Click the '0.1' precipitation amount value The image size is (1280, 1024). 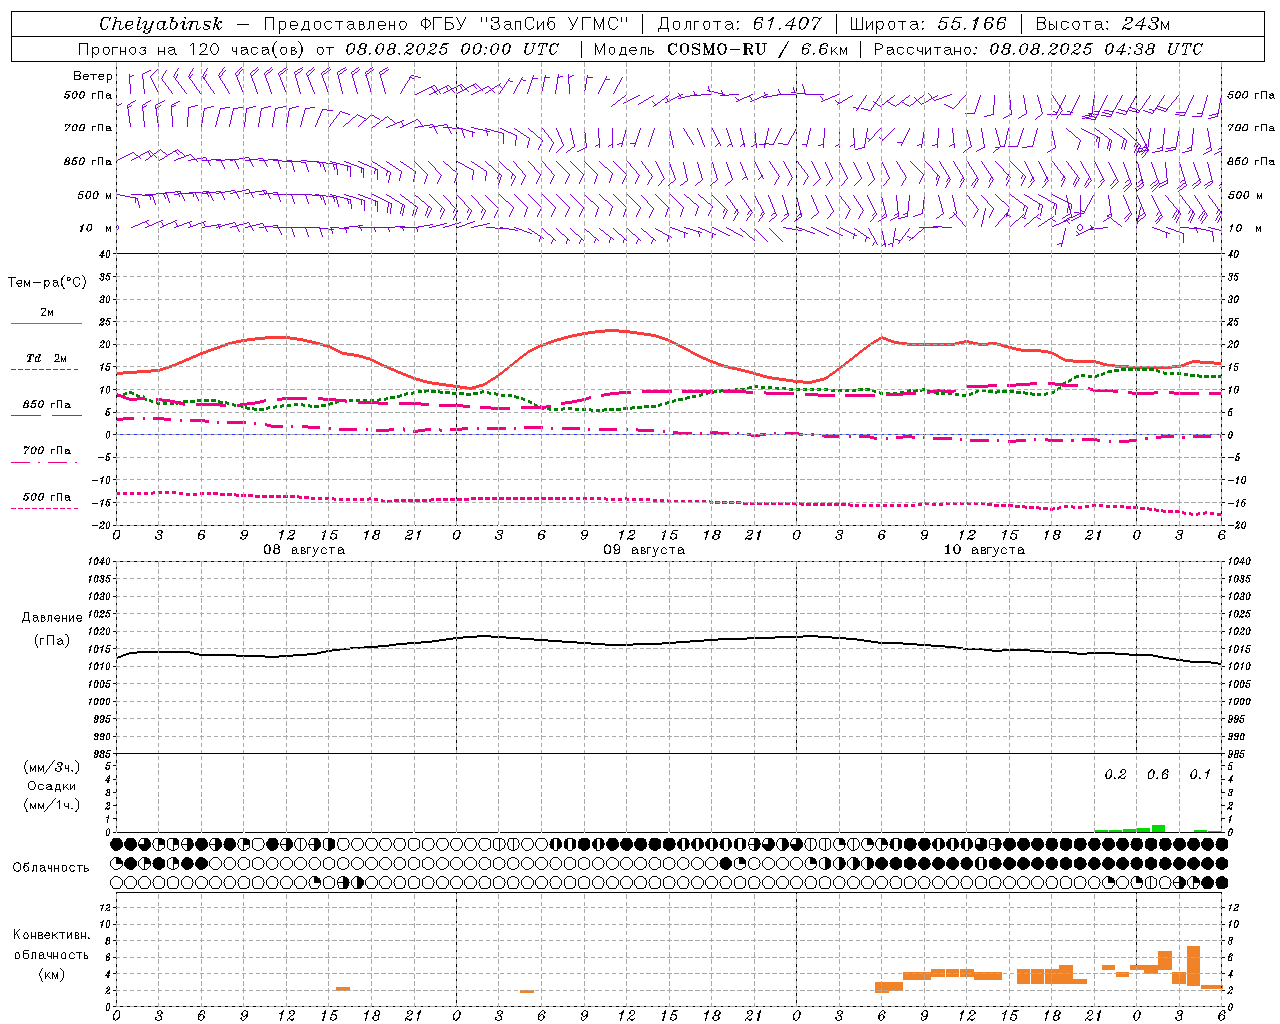coord(1200,775)
